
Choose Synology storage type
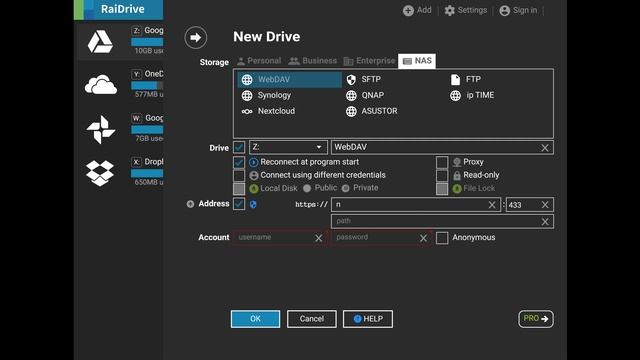click(x=266, y=96)
